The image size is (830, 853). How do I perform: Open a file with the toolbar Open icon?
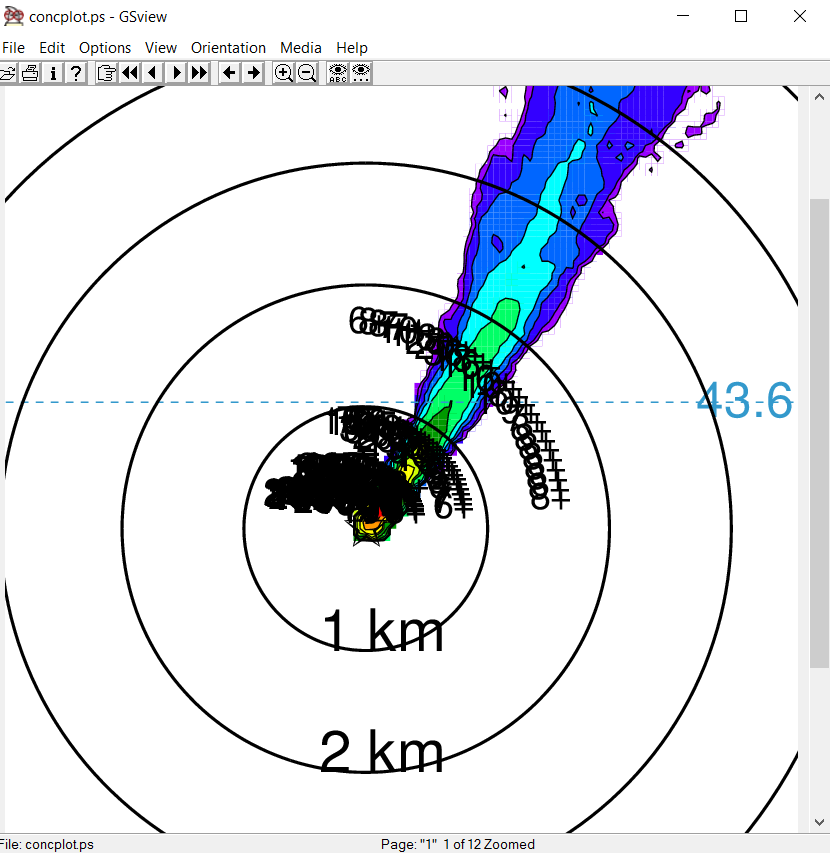[7, 73]
